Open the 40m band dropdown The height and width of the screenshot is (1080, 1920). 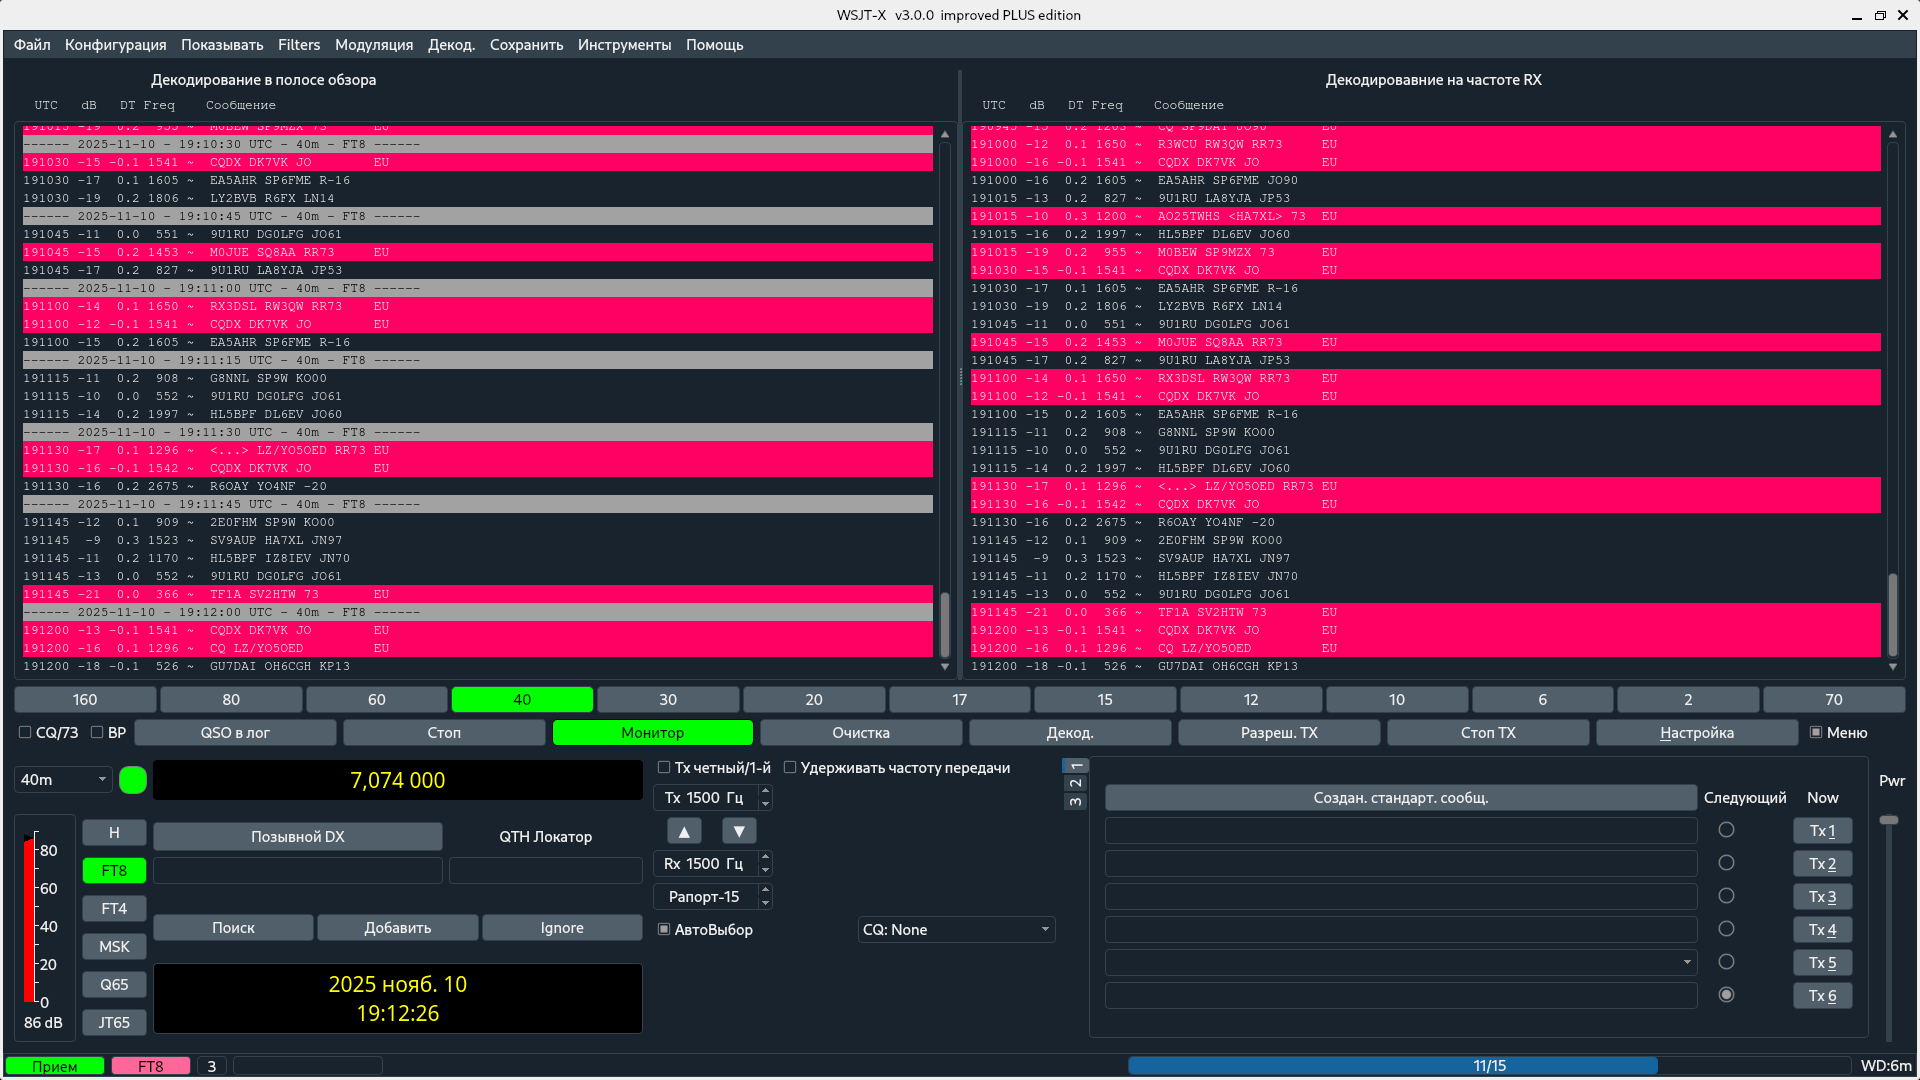[x=63, y=780]
